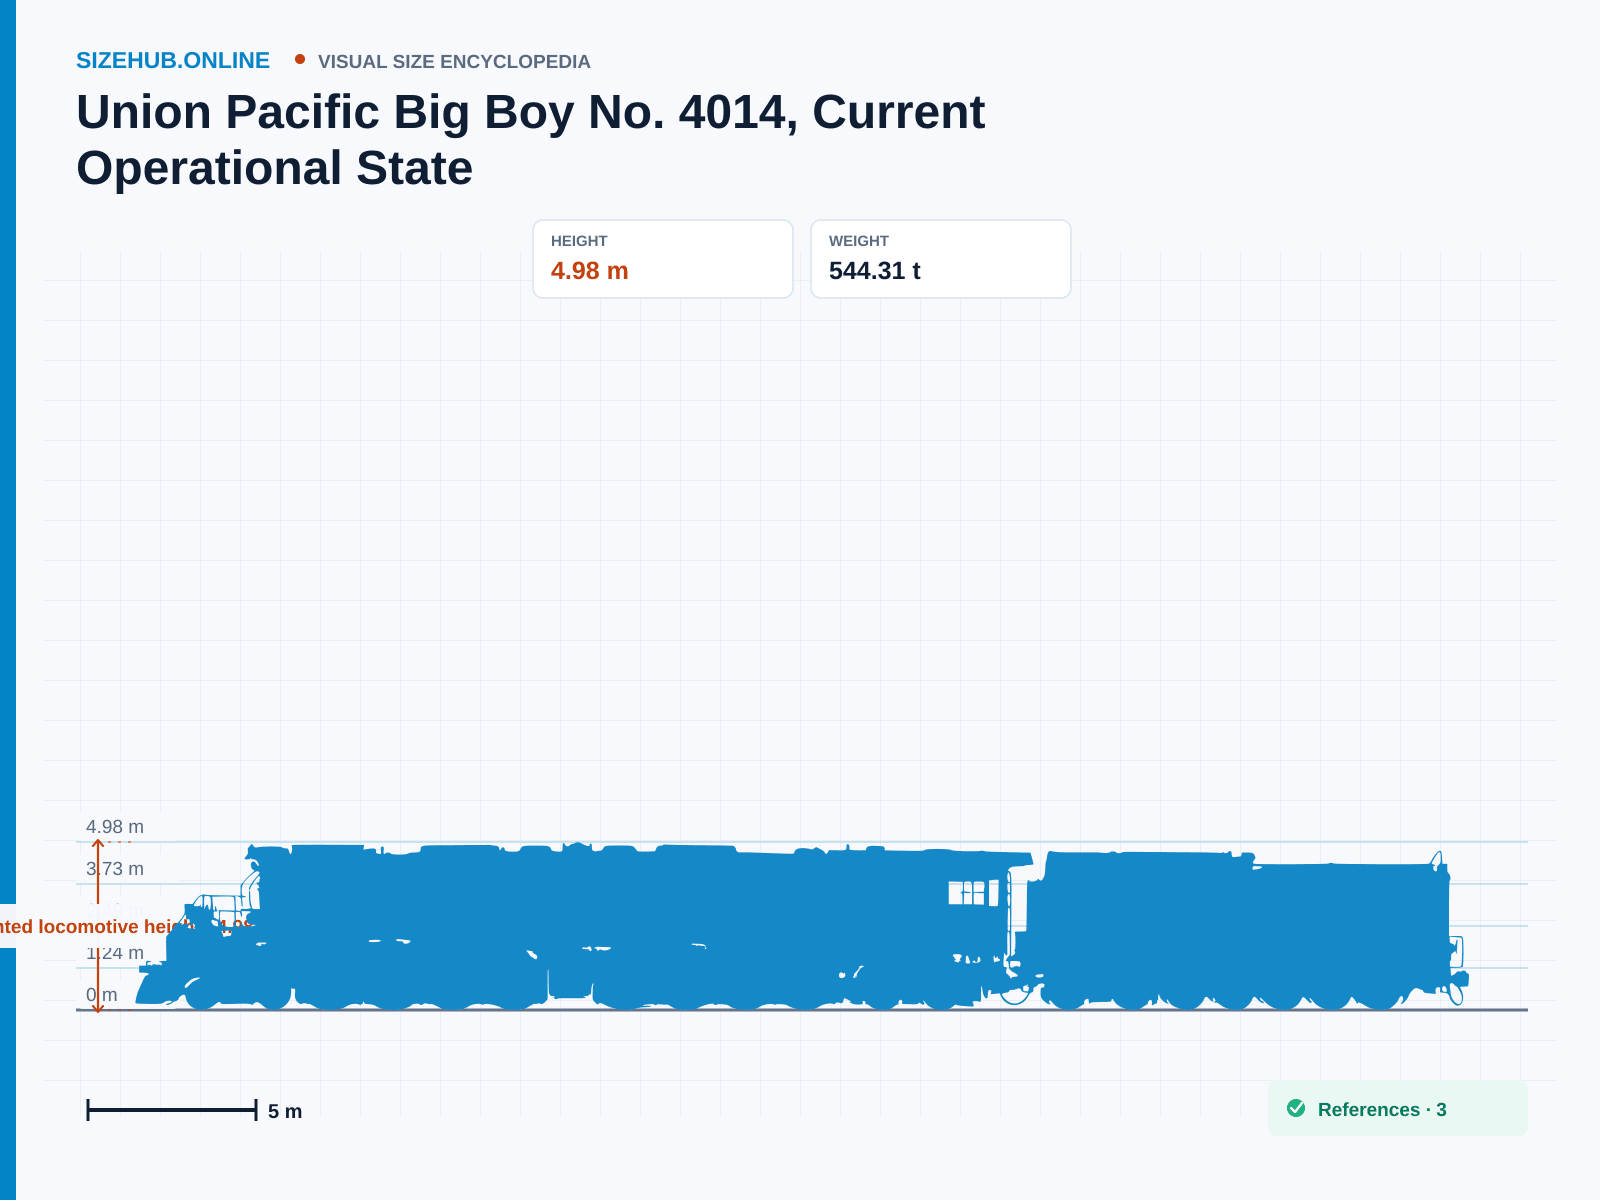1600x1200 pixels.
Task: Click the Big Boy locomotive silhouette
Action: pyautogui.click(x=585, y=927)
